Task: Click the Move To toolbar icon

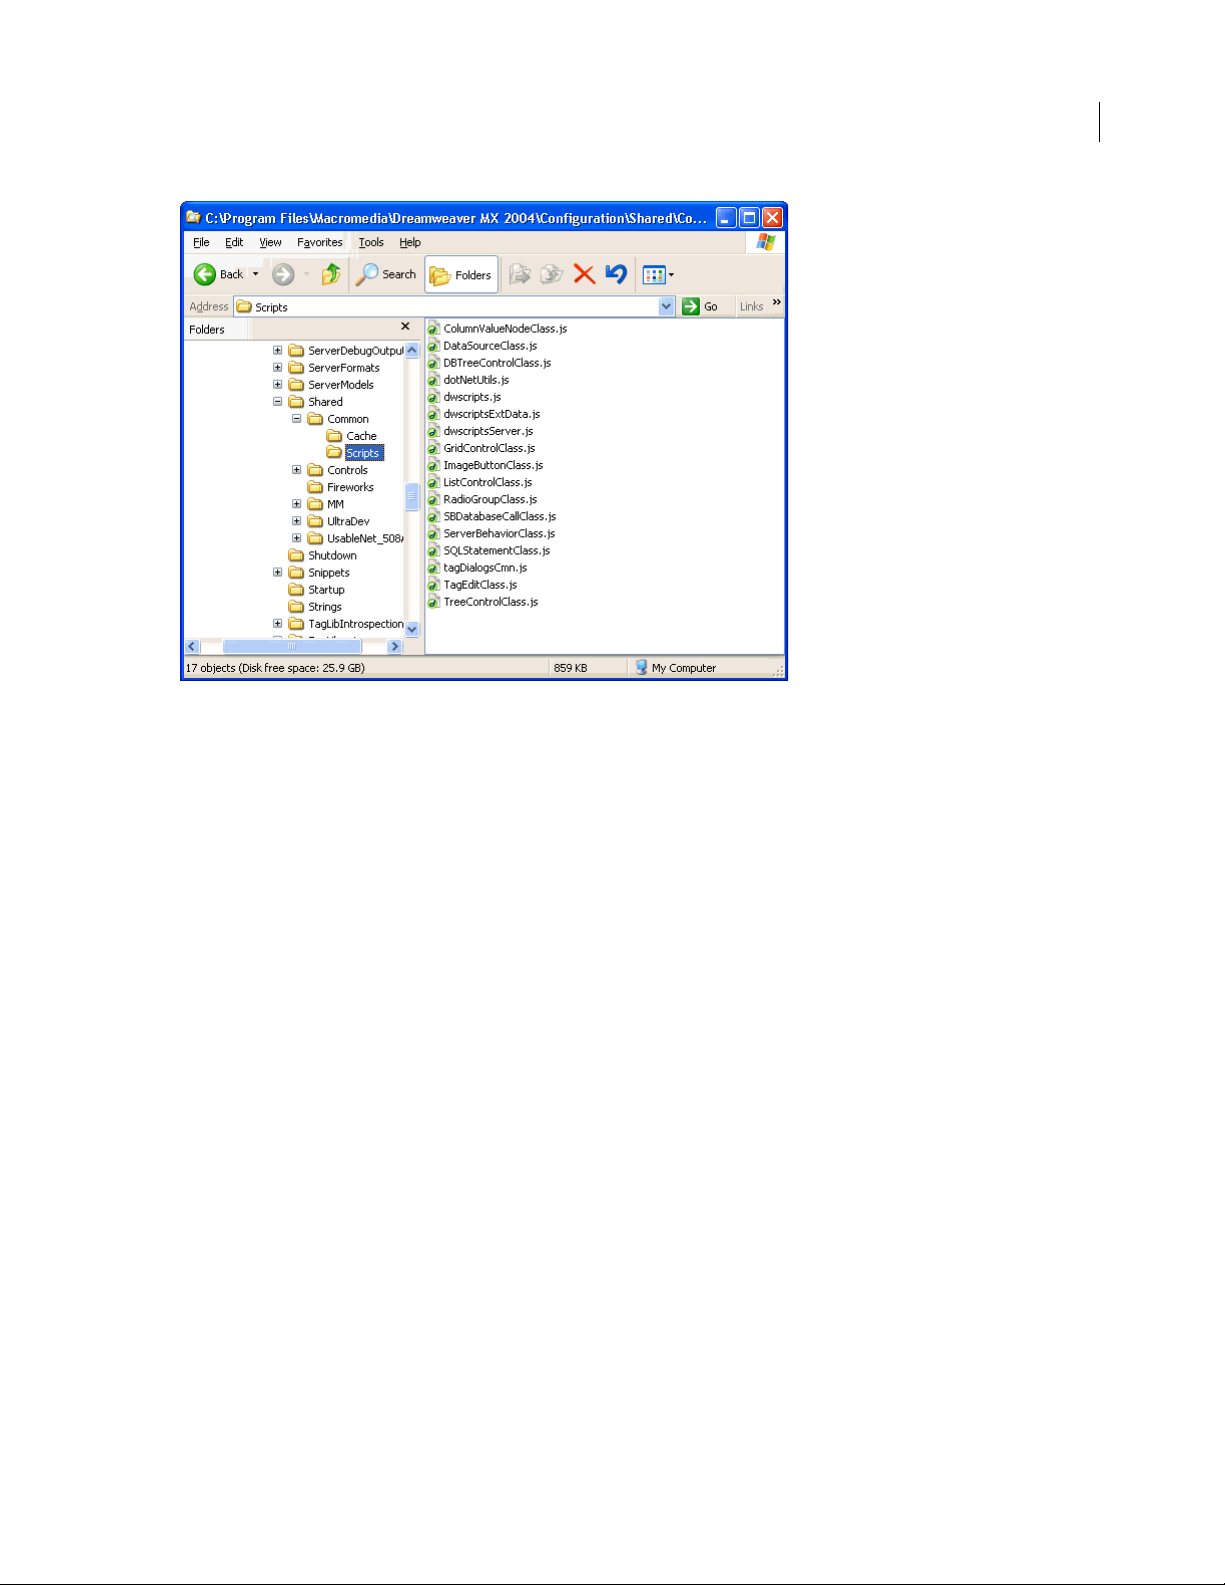Action: pyautogui.click(x=520, y=274)
